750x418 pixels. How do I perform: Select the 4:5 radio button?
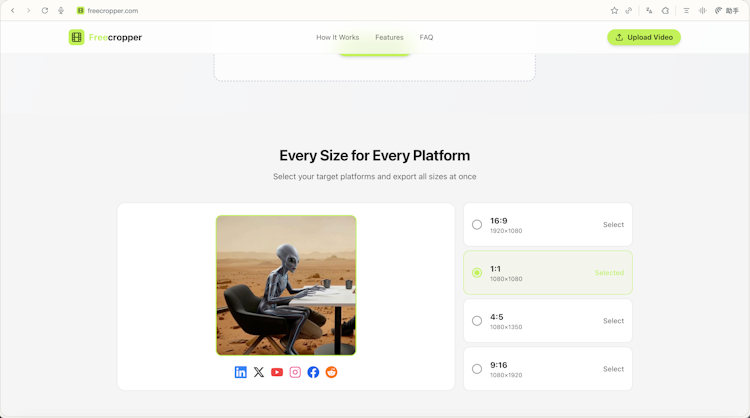[x=477, y=320]
